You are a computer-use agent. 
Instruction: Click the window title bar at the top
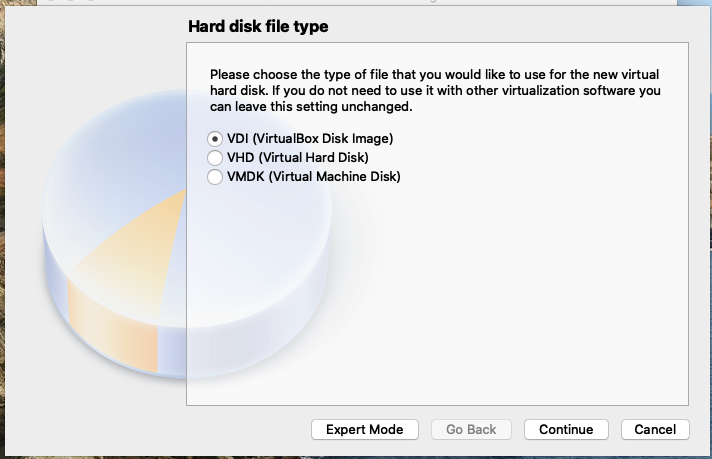(x=356, y=2)
